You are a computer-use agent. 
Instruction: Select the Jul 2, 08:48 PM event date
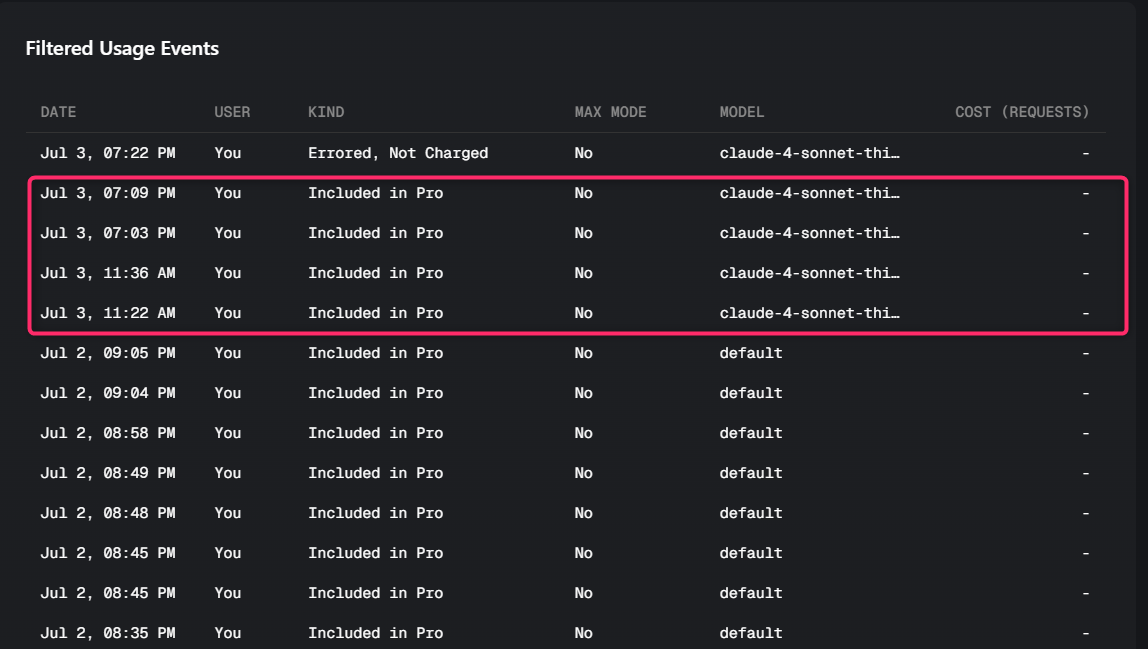[108, 513]
